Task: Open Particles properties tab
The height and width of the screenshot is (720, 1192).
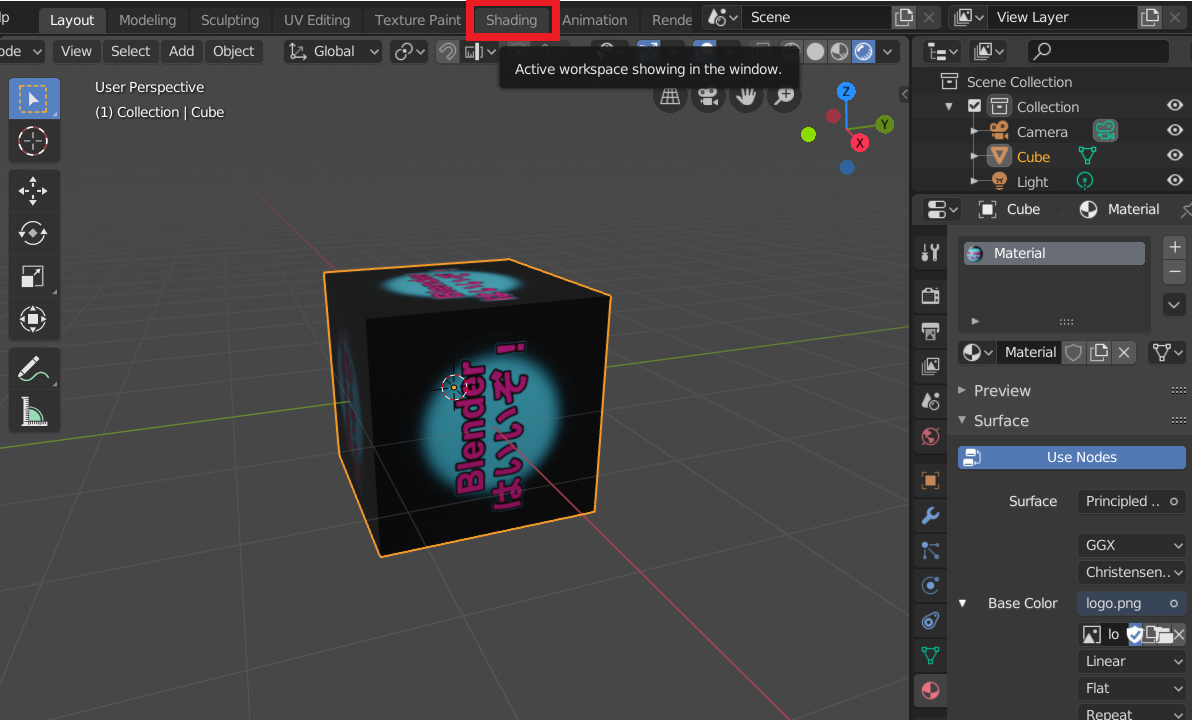Action: click(930, 550)
